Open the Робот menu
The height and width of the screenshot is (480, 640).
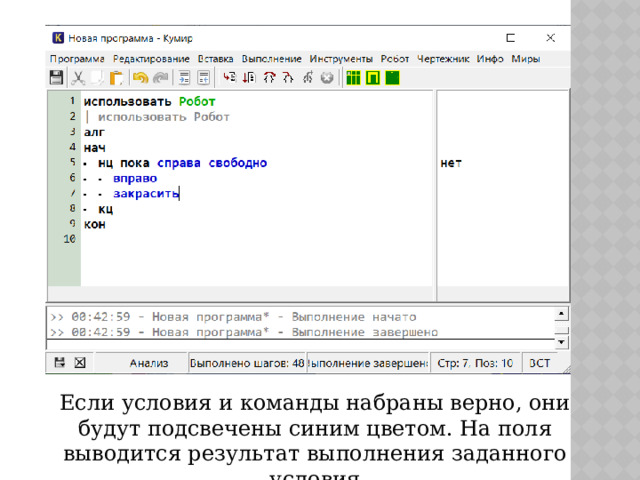coord(395,59)
